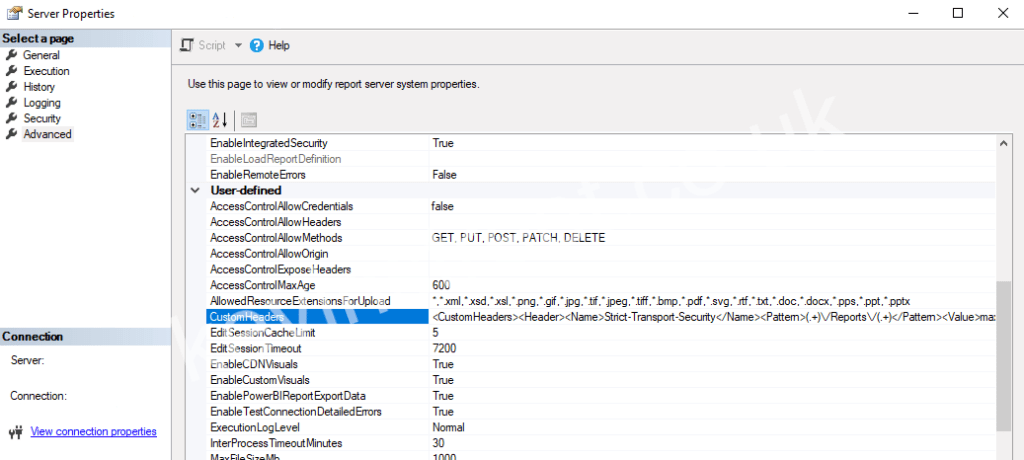Select AccessControlAllowOrigin property
Image resolution: width=1024 pixels, height=460 pixels.
pyautogui.click(x=269, y=254)
